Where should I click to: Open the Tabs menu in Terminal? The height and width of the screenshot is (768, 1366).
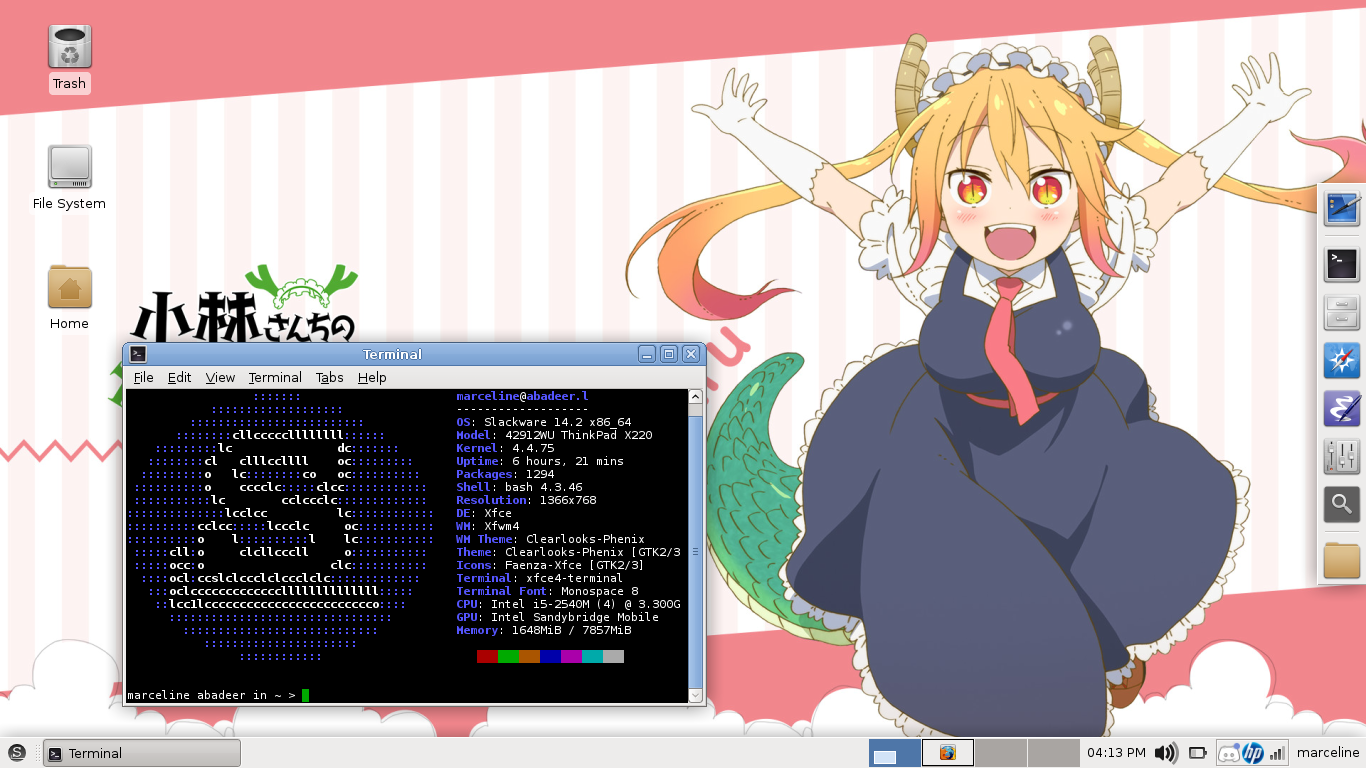[x=330, y=377]
